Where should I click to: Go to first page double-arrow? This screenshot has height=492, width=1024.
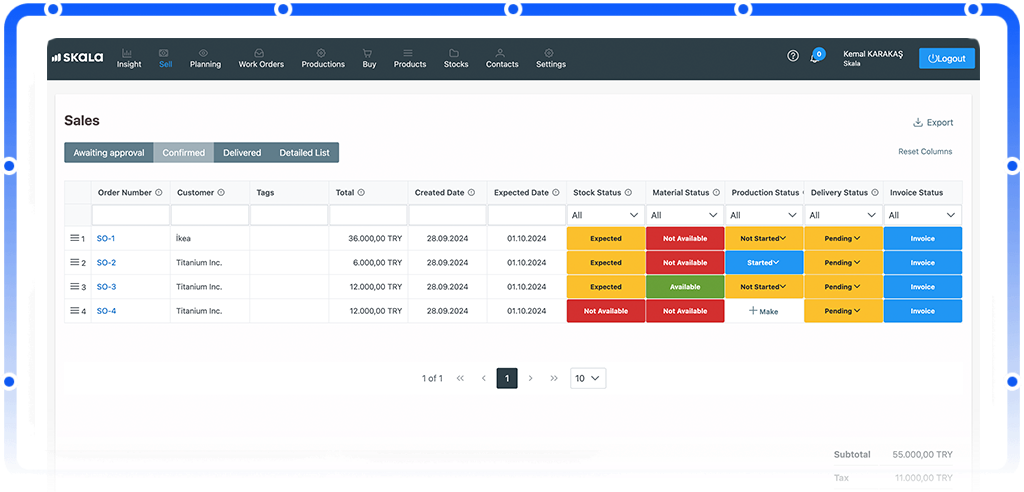(460, 378)
